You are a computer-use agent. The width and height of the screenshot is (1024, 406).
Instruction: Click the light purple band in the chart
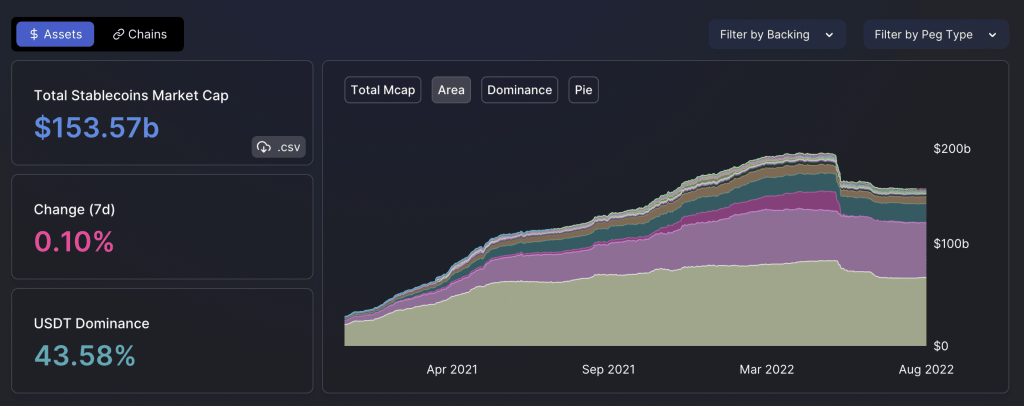coord(700,245)
